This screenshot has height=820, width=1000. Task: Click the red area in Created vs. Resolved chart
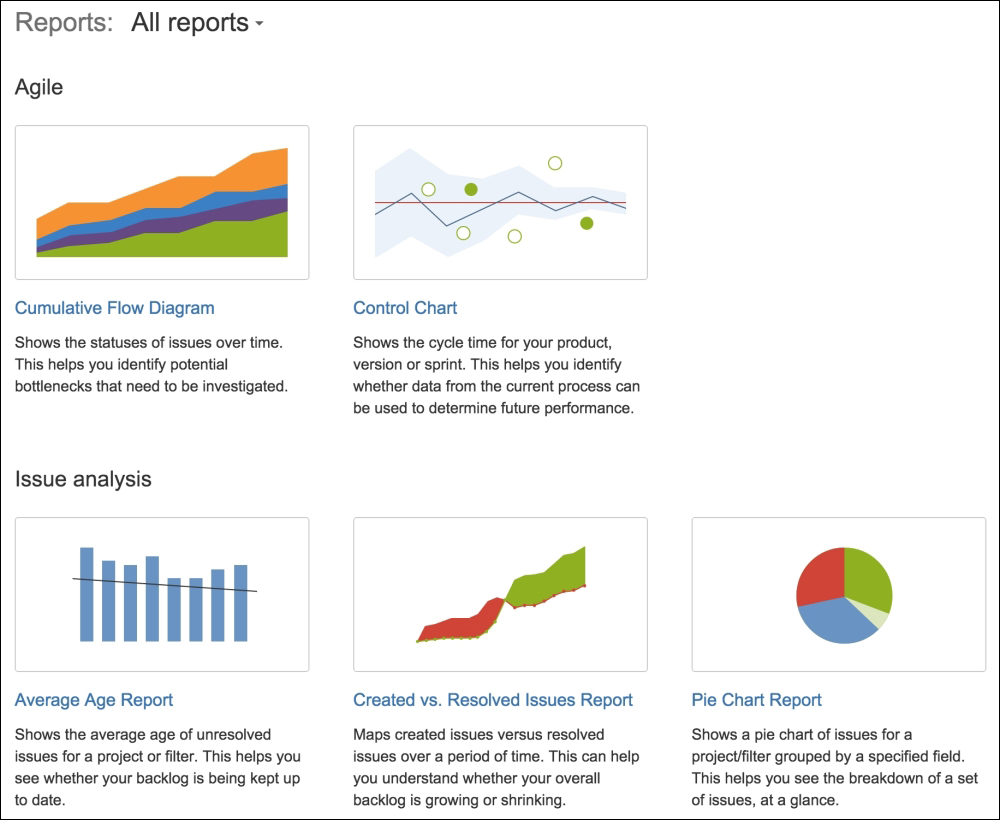pos(466,622)
